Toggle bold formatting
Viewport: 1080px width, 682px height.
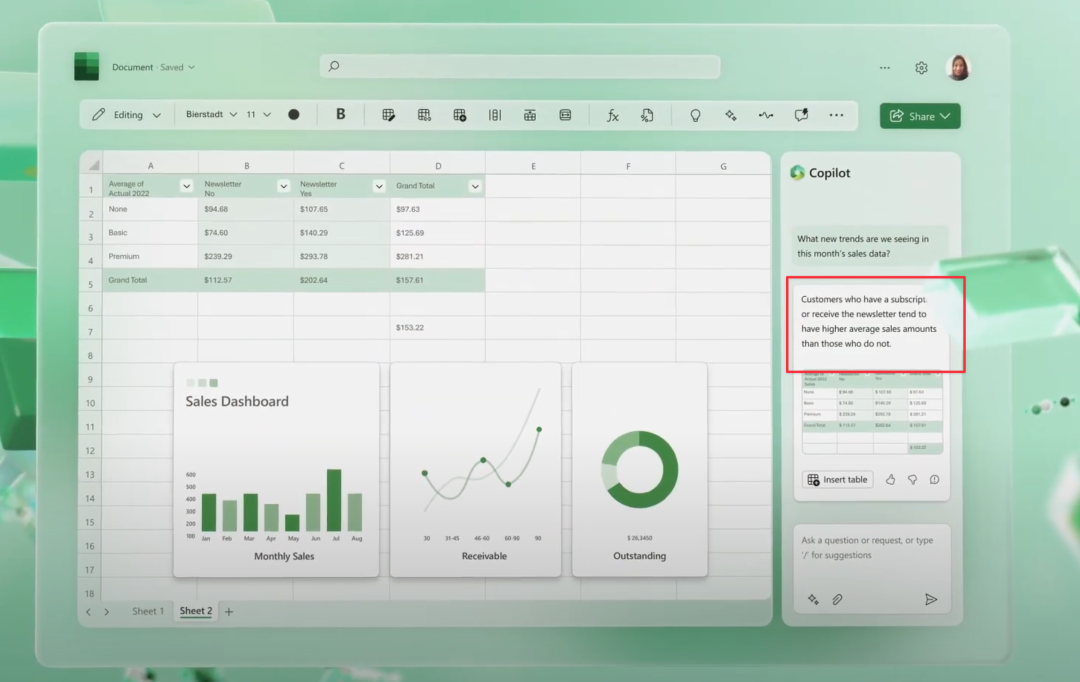[x=340, y=114]
